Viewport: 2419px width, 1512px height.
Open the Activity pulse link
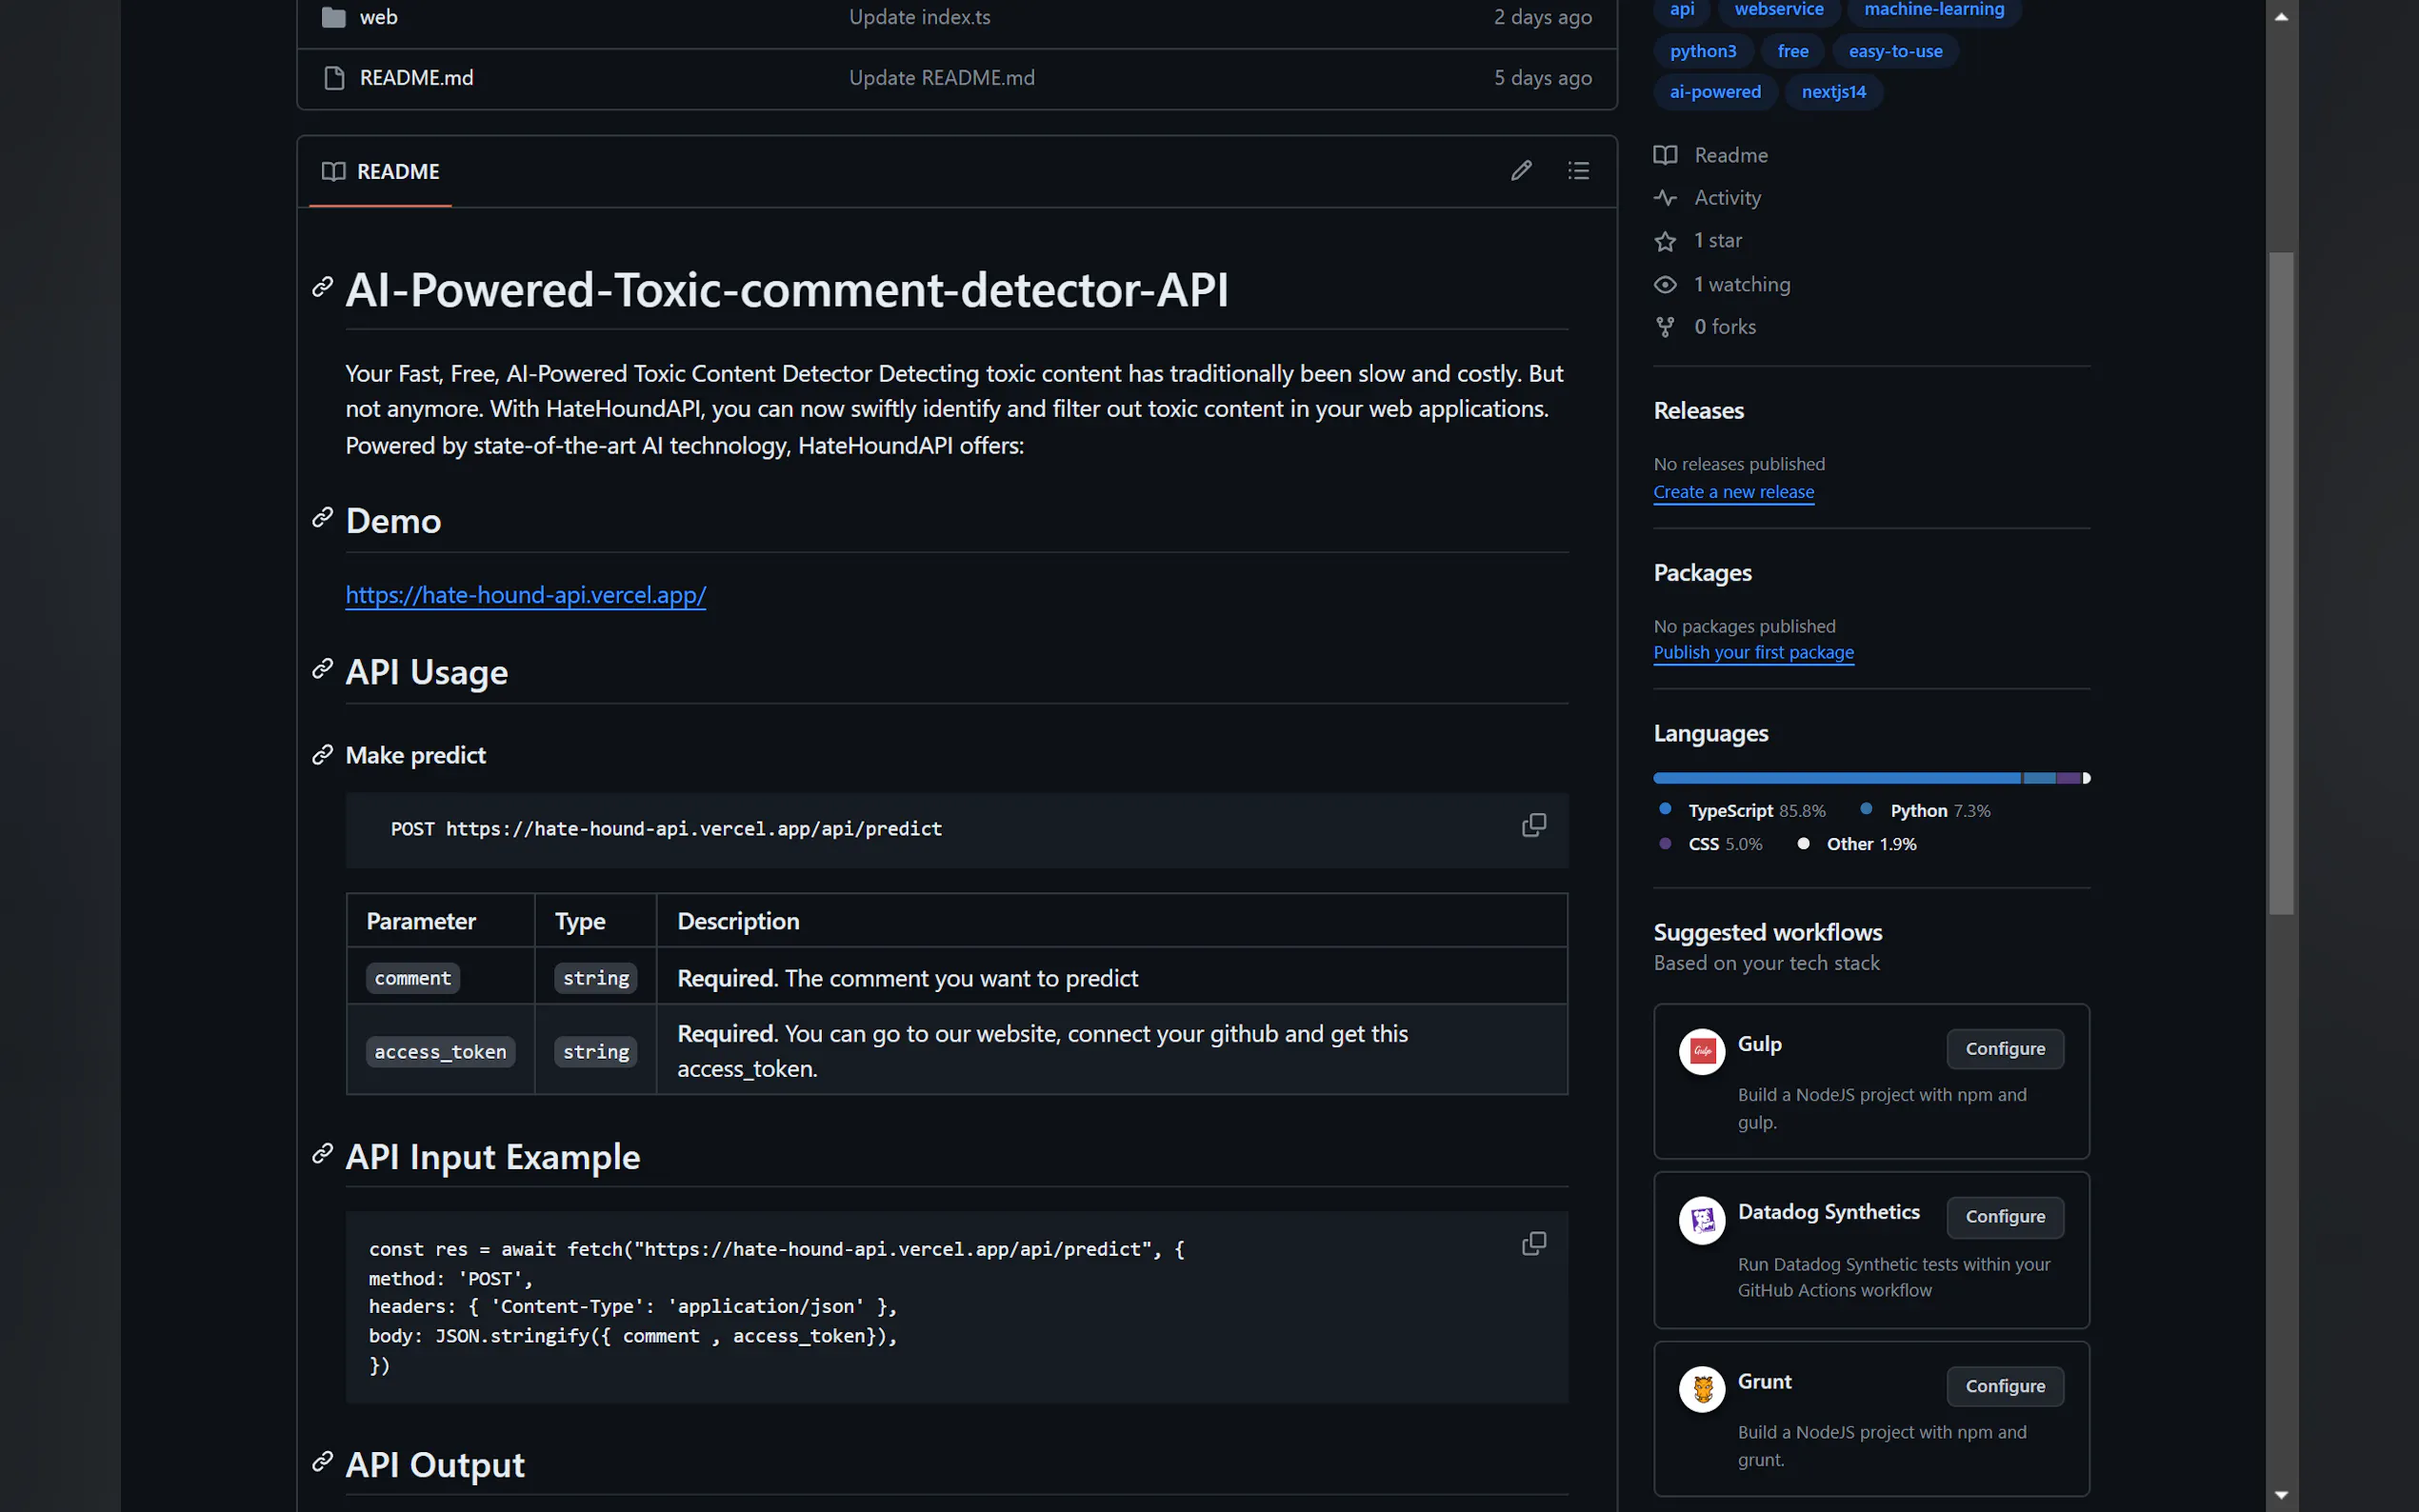1727,198
